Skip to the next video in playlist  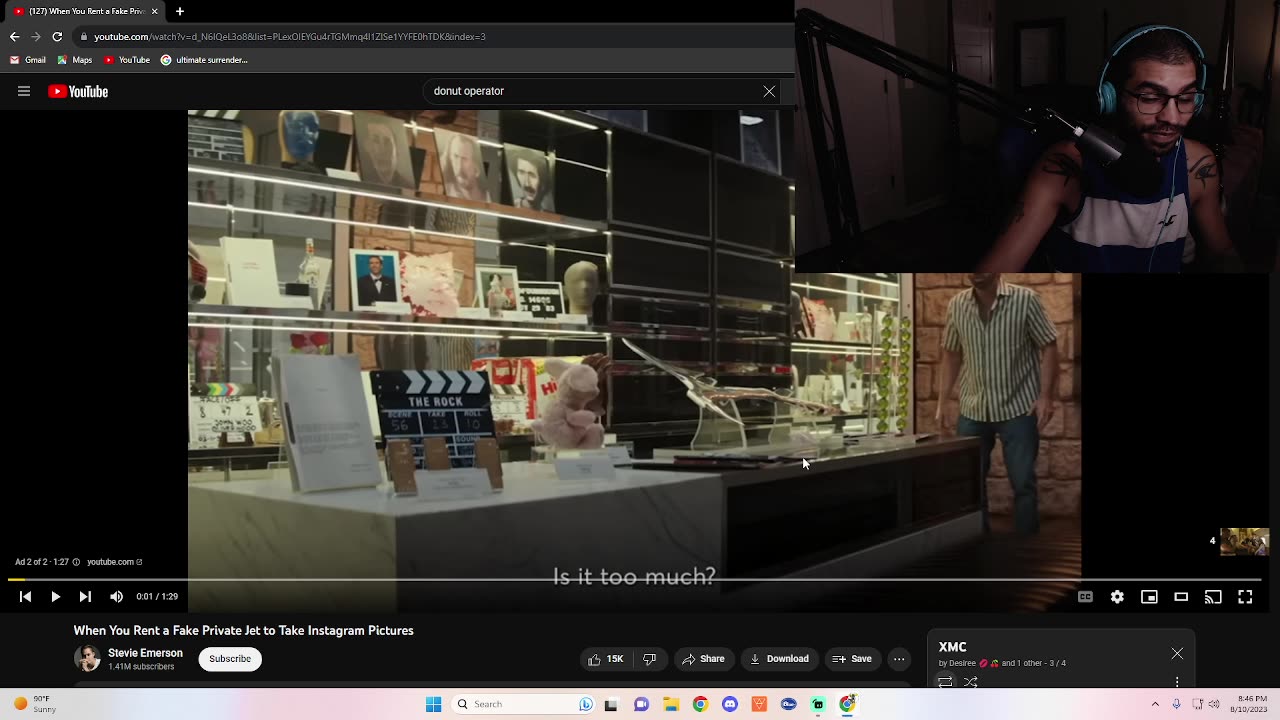(x=85, y=597)
